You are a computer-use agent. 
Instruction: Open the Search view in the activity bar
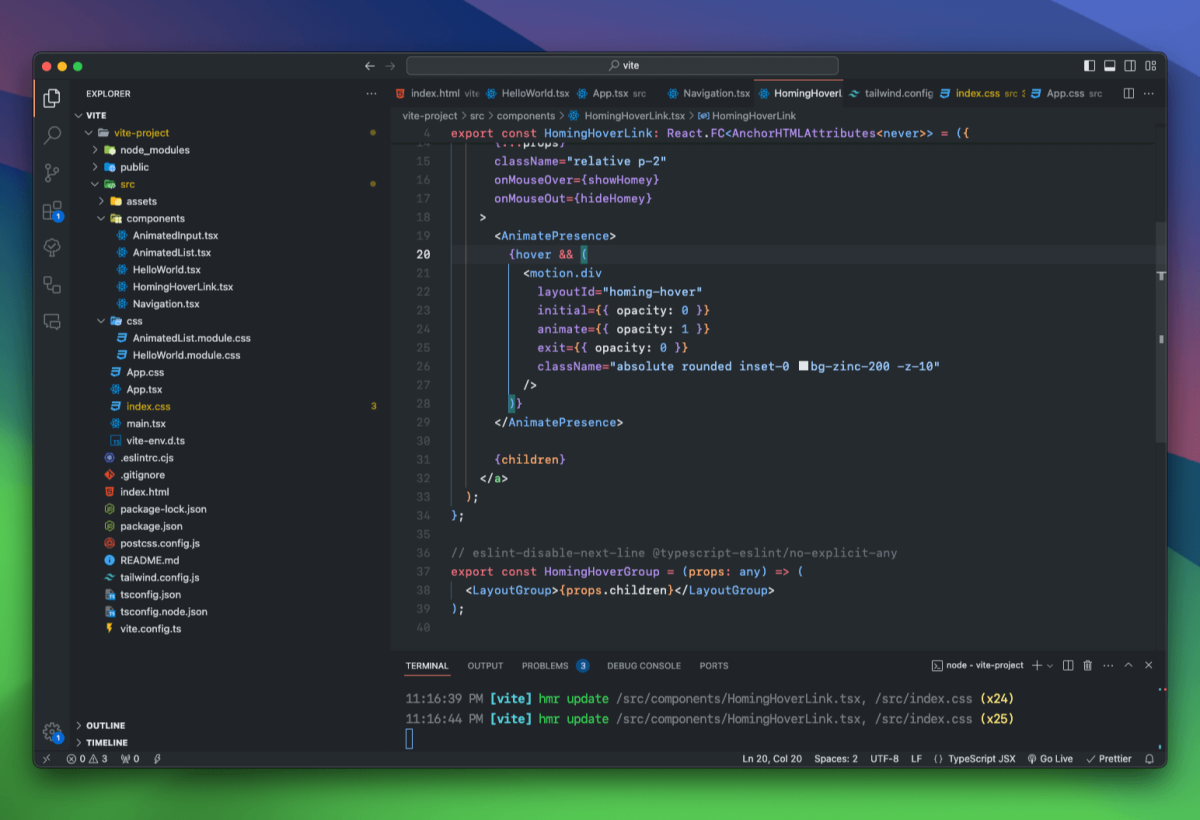[x=53, y=135]
